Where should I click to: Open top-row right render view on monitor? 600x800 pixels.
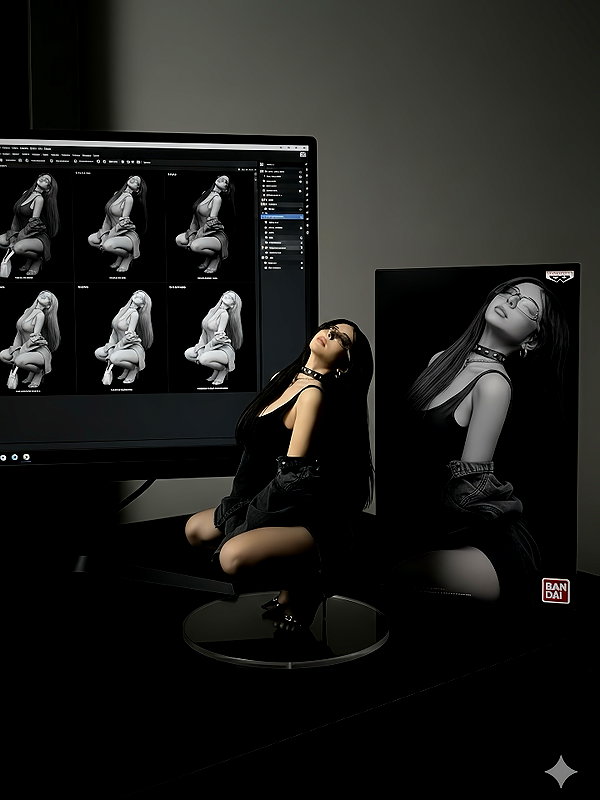pyautogui.click(x=209, y=226)
